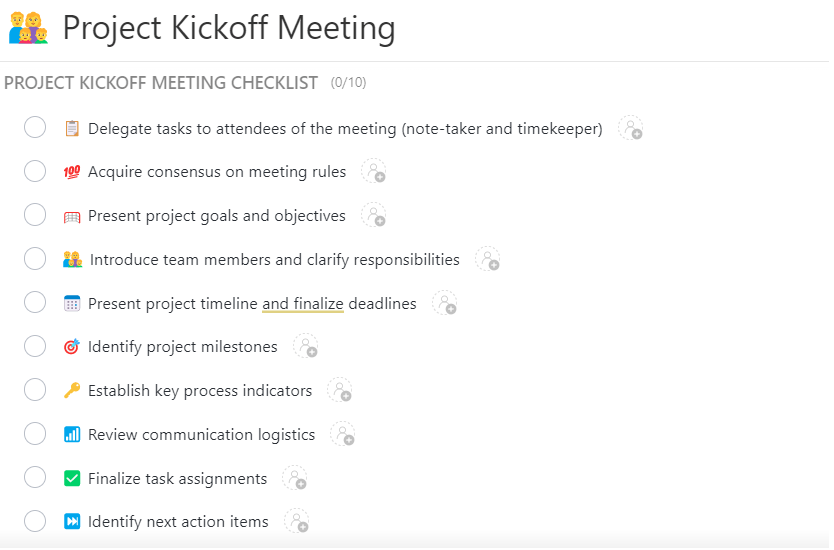Assign user to Present project timeline item
Screen dimensions: 834x550
444,303
